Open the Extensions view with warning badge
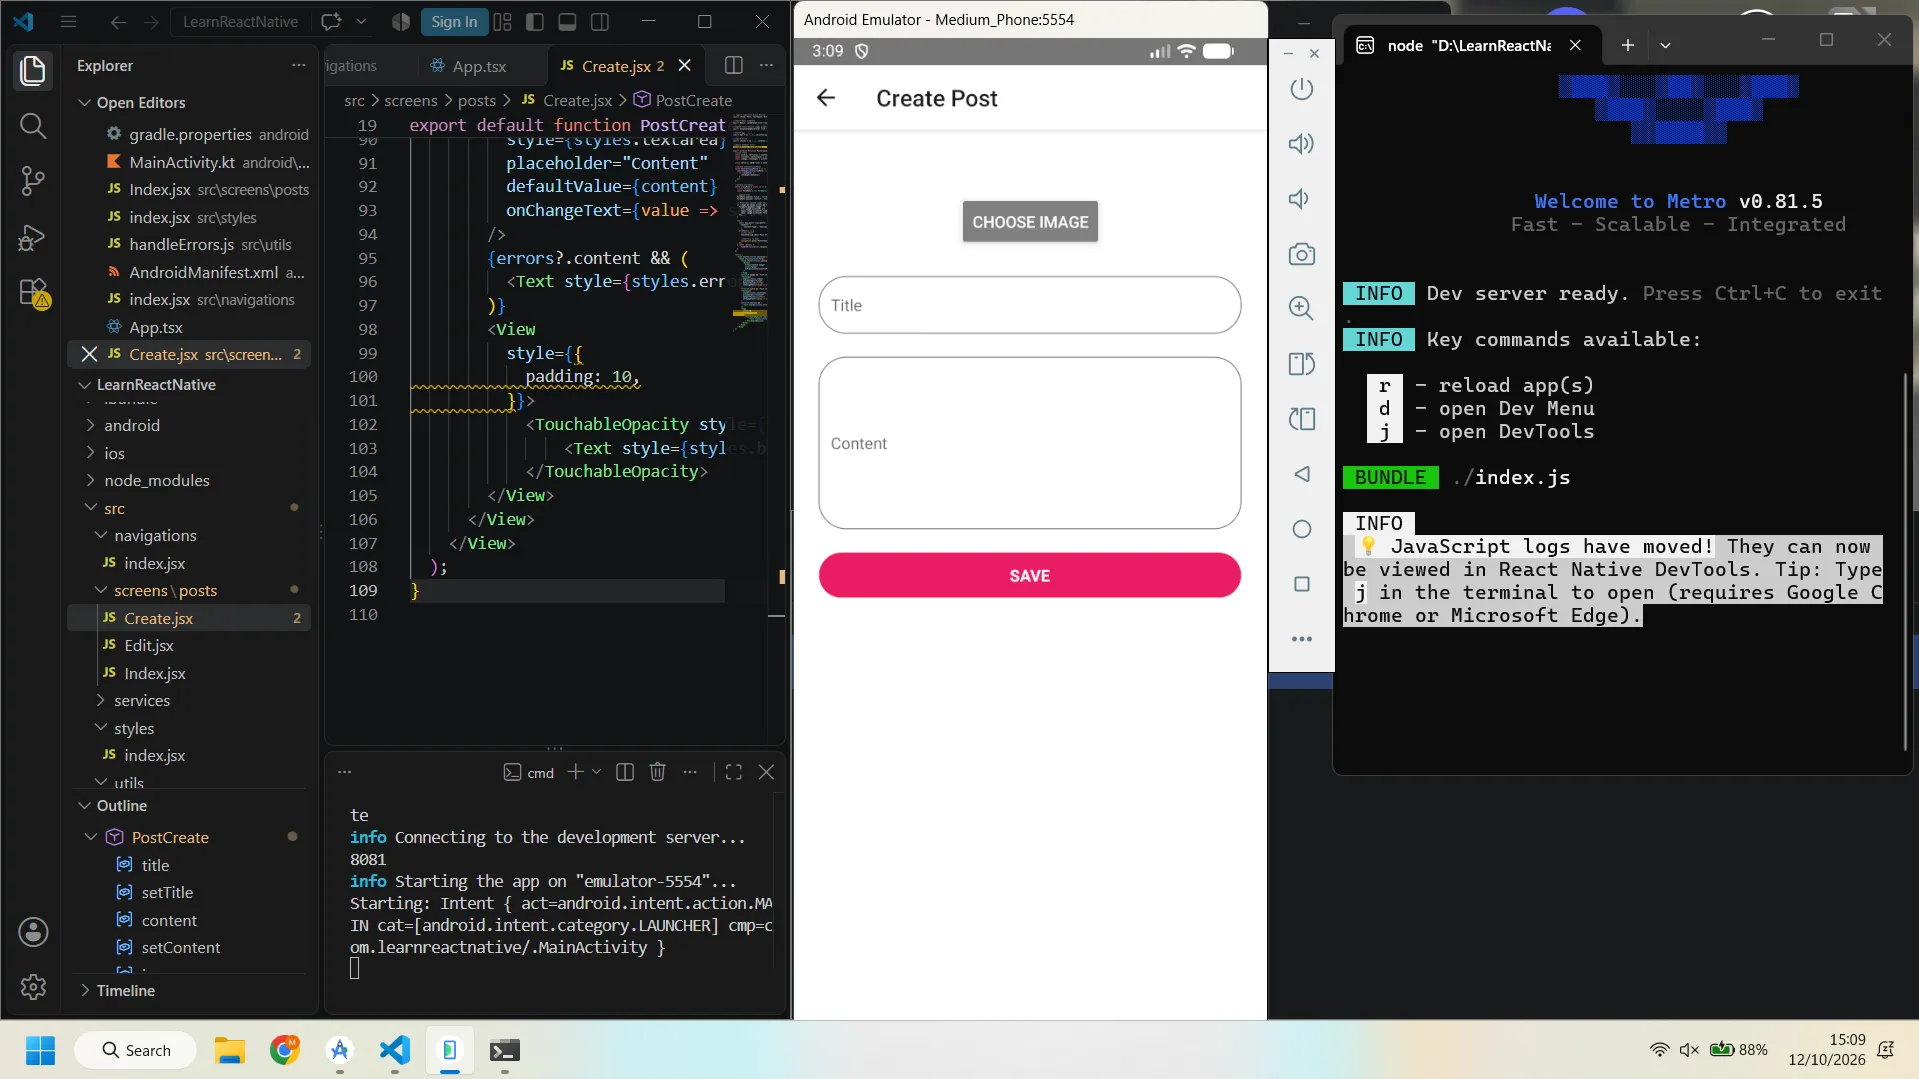 33,293
